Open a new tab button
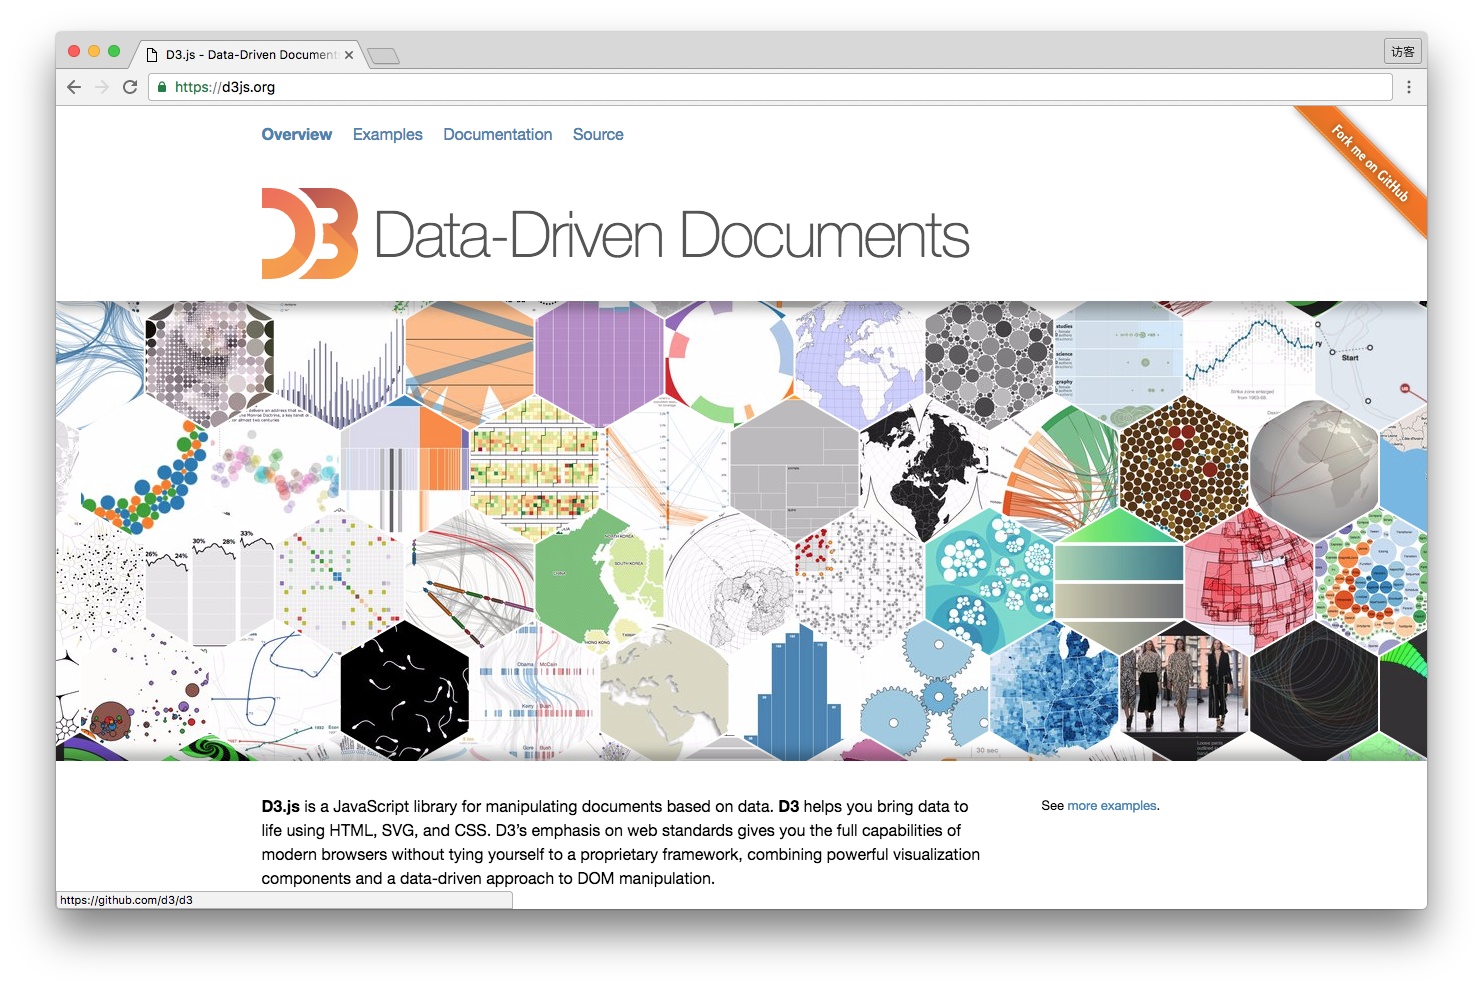This screenshot has width=1483, height=989. click(x=384, y=56)
